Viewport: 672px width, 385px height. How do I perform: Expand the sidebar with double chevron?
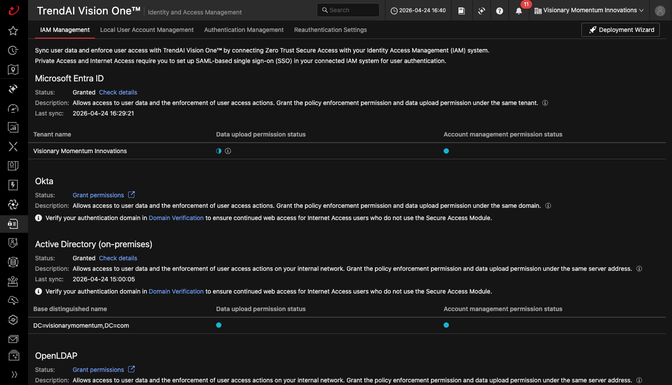(14, 374)
